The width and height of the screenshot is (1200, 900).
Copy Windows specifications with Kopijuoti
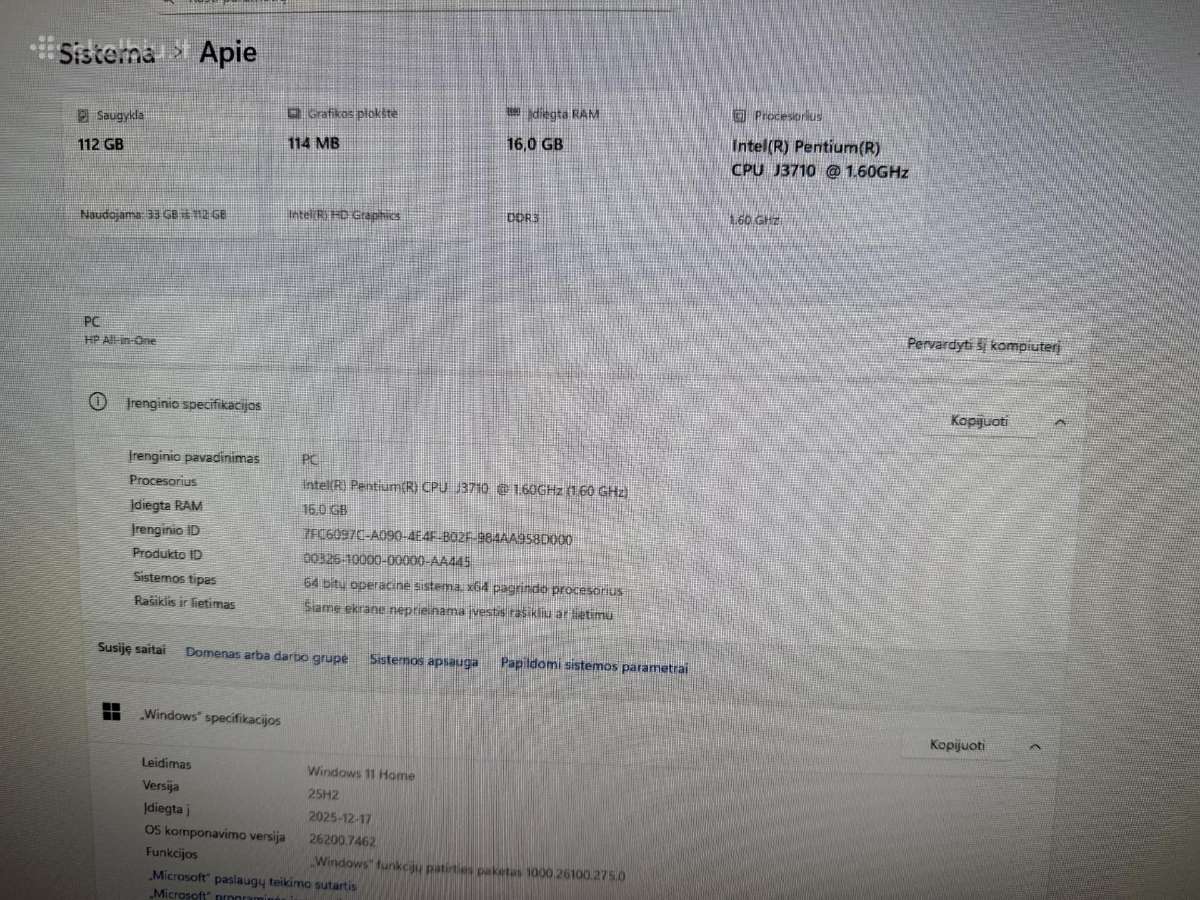coord(958,745)
